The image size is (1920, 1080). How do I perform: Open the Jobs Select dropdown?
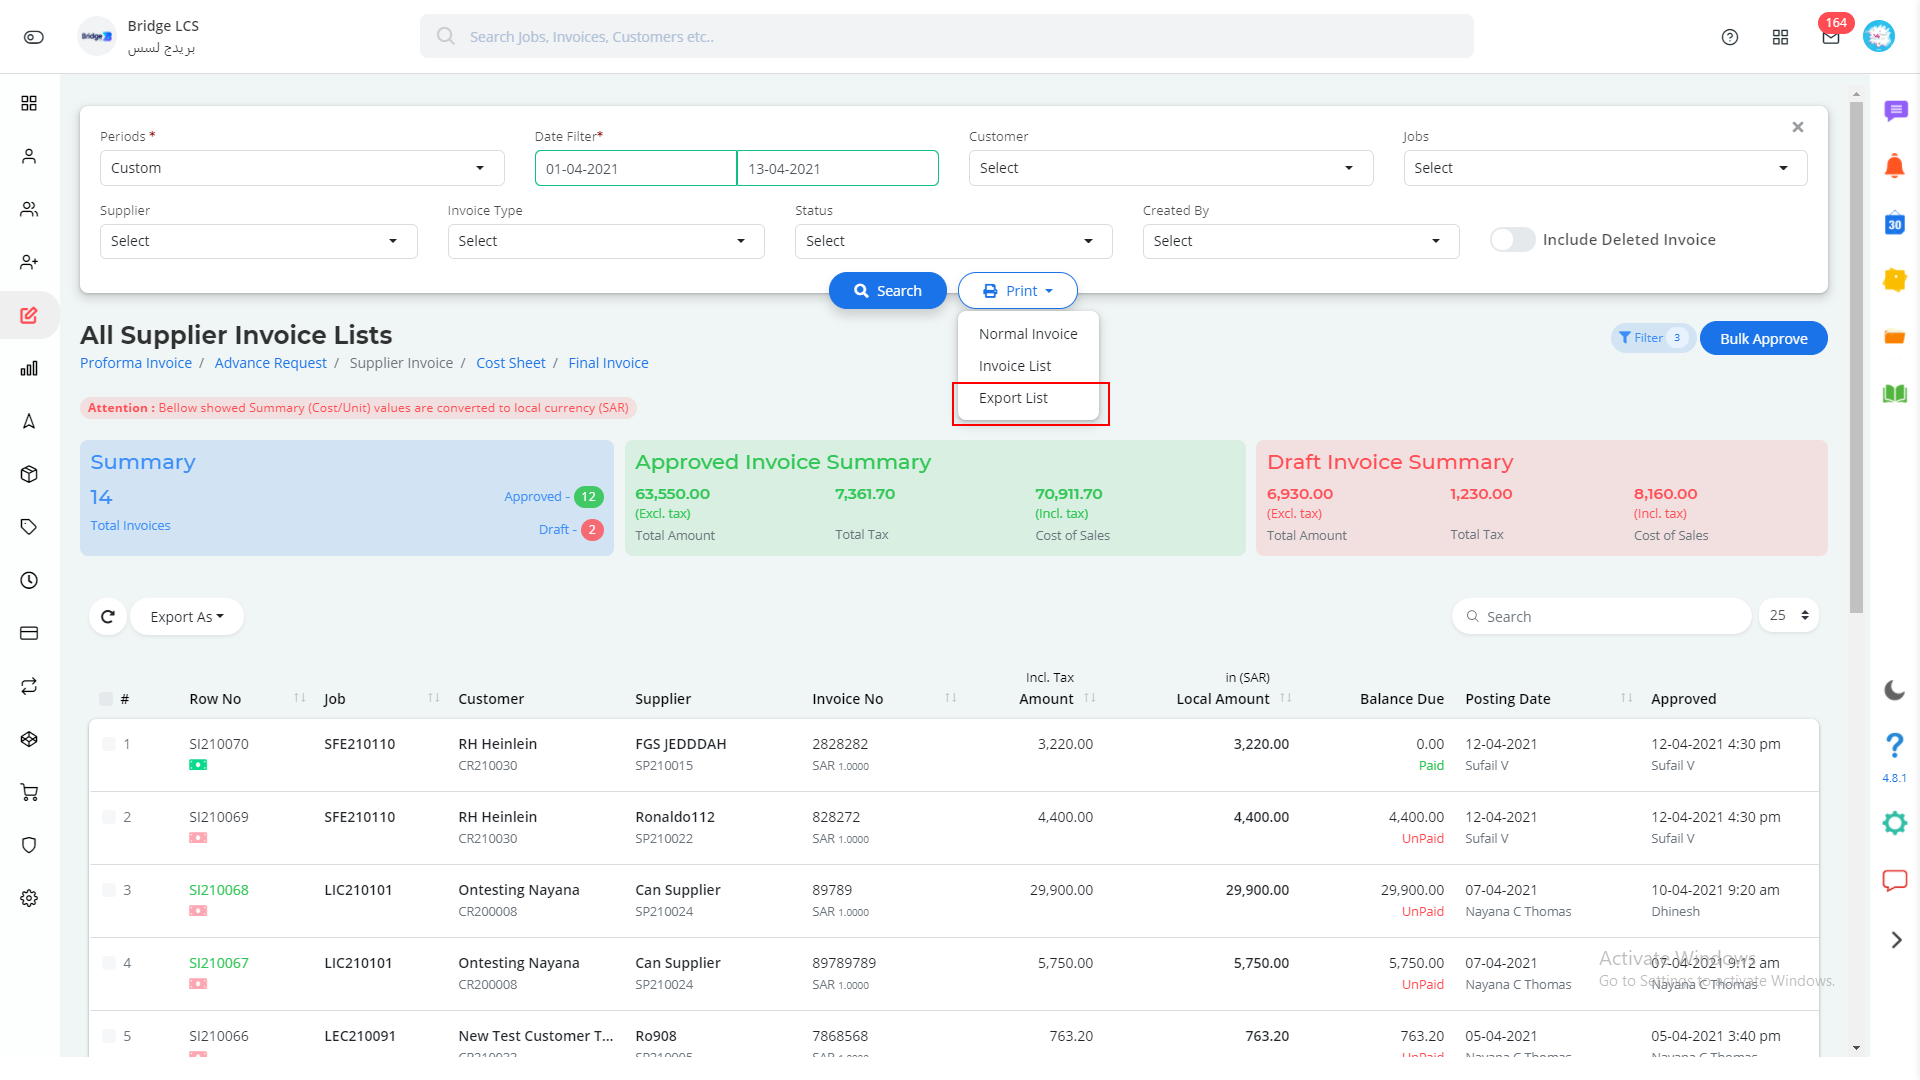[1605, 168]
